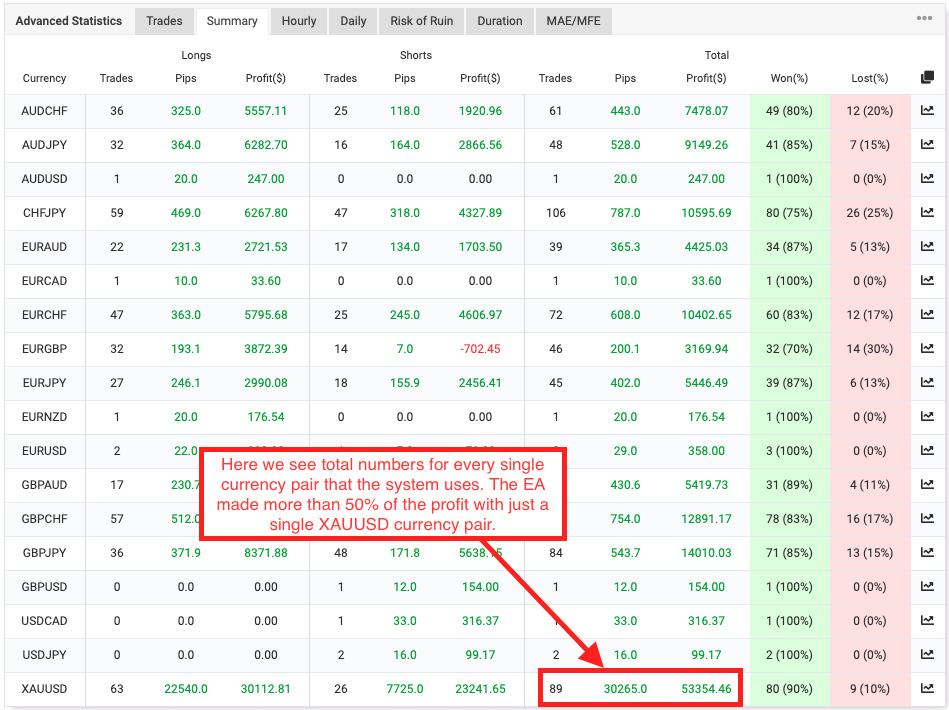Click the CHFJPY total profit 10595.69
The width and height of the screenshot is (949, 710).
(706, 212)
